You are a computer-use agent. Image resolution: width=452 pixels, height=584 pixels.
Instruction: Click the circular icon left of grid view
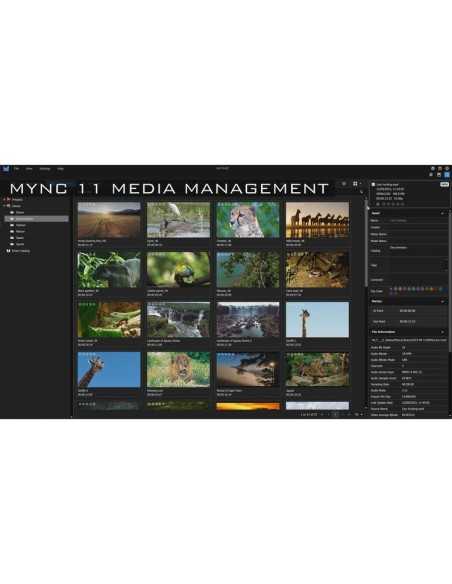point(344,184)
